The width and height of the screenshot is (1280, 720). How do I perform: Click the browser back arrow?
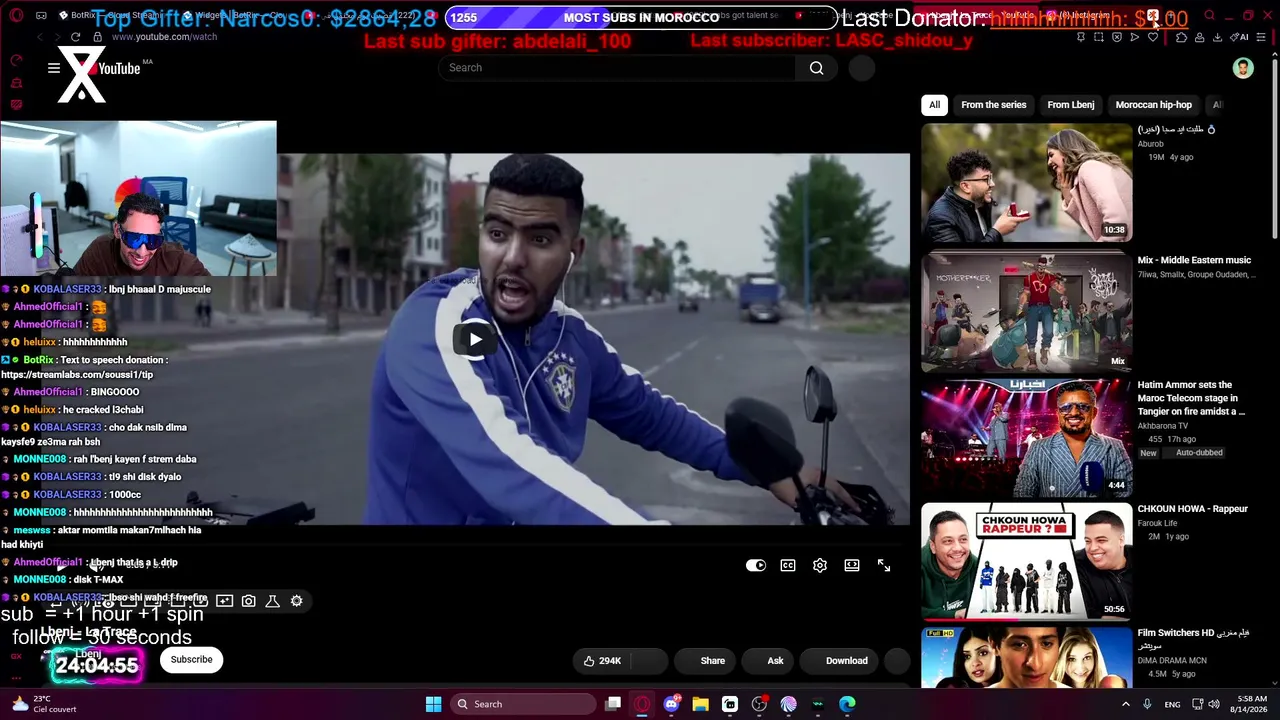(x=40, y=37)
